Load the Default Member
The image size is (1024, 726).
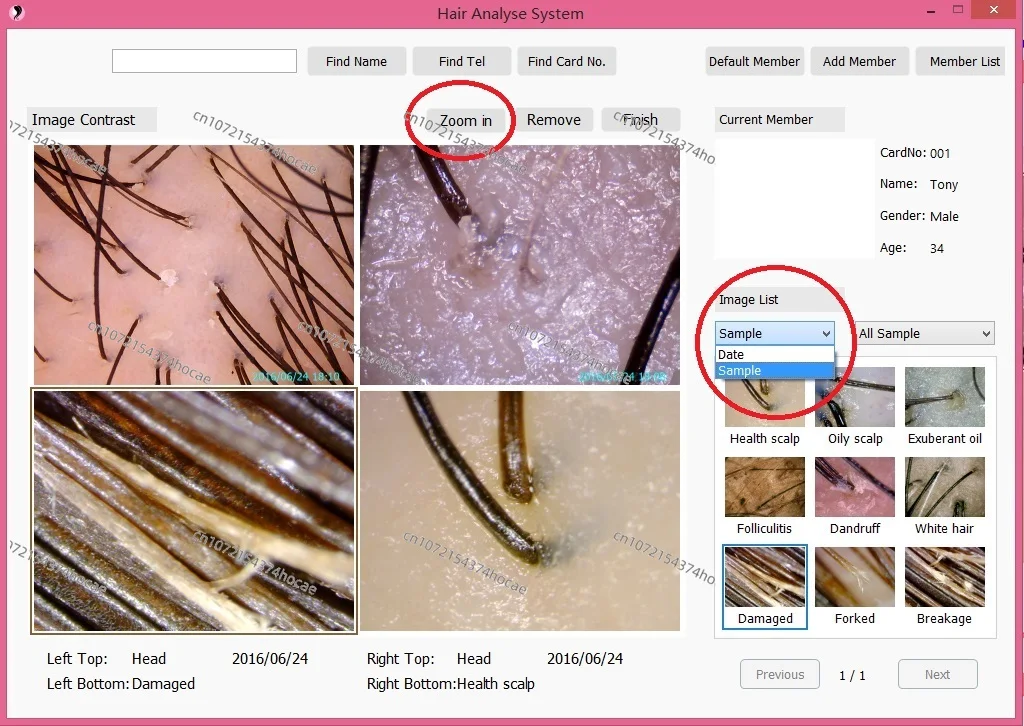(x=754, y=61)
